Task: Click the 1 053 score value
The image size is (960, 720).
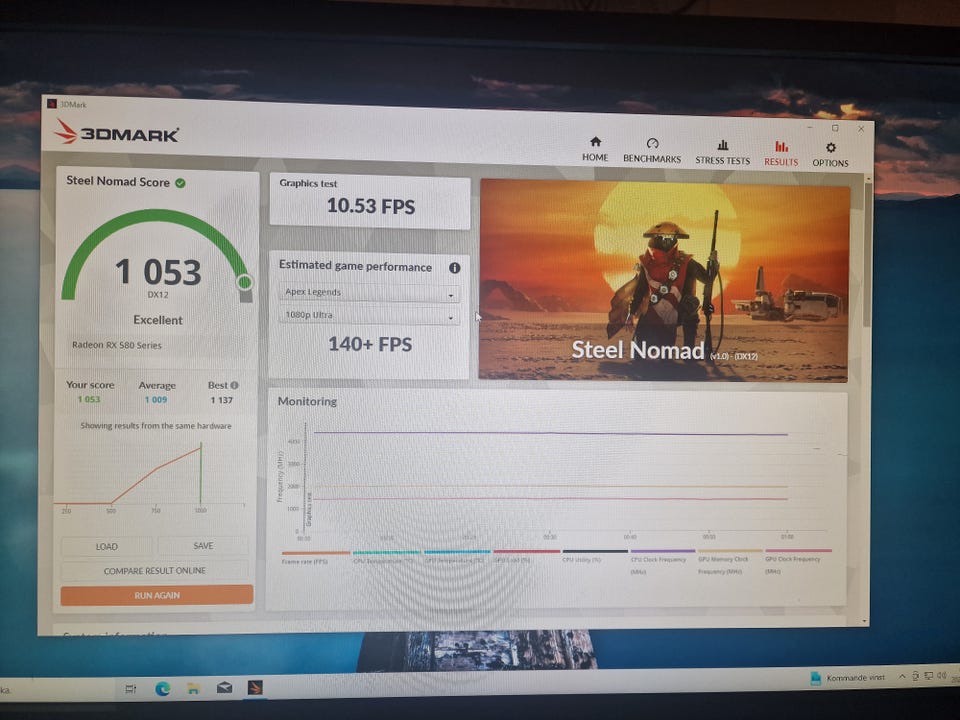Action: click(x=158, y=271)
